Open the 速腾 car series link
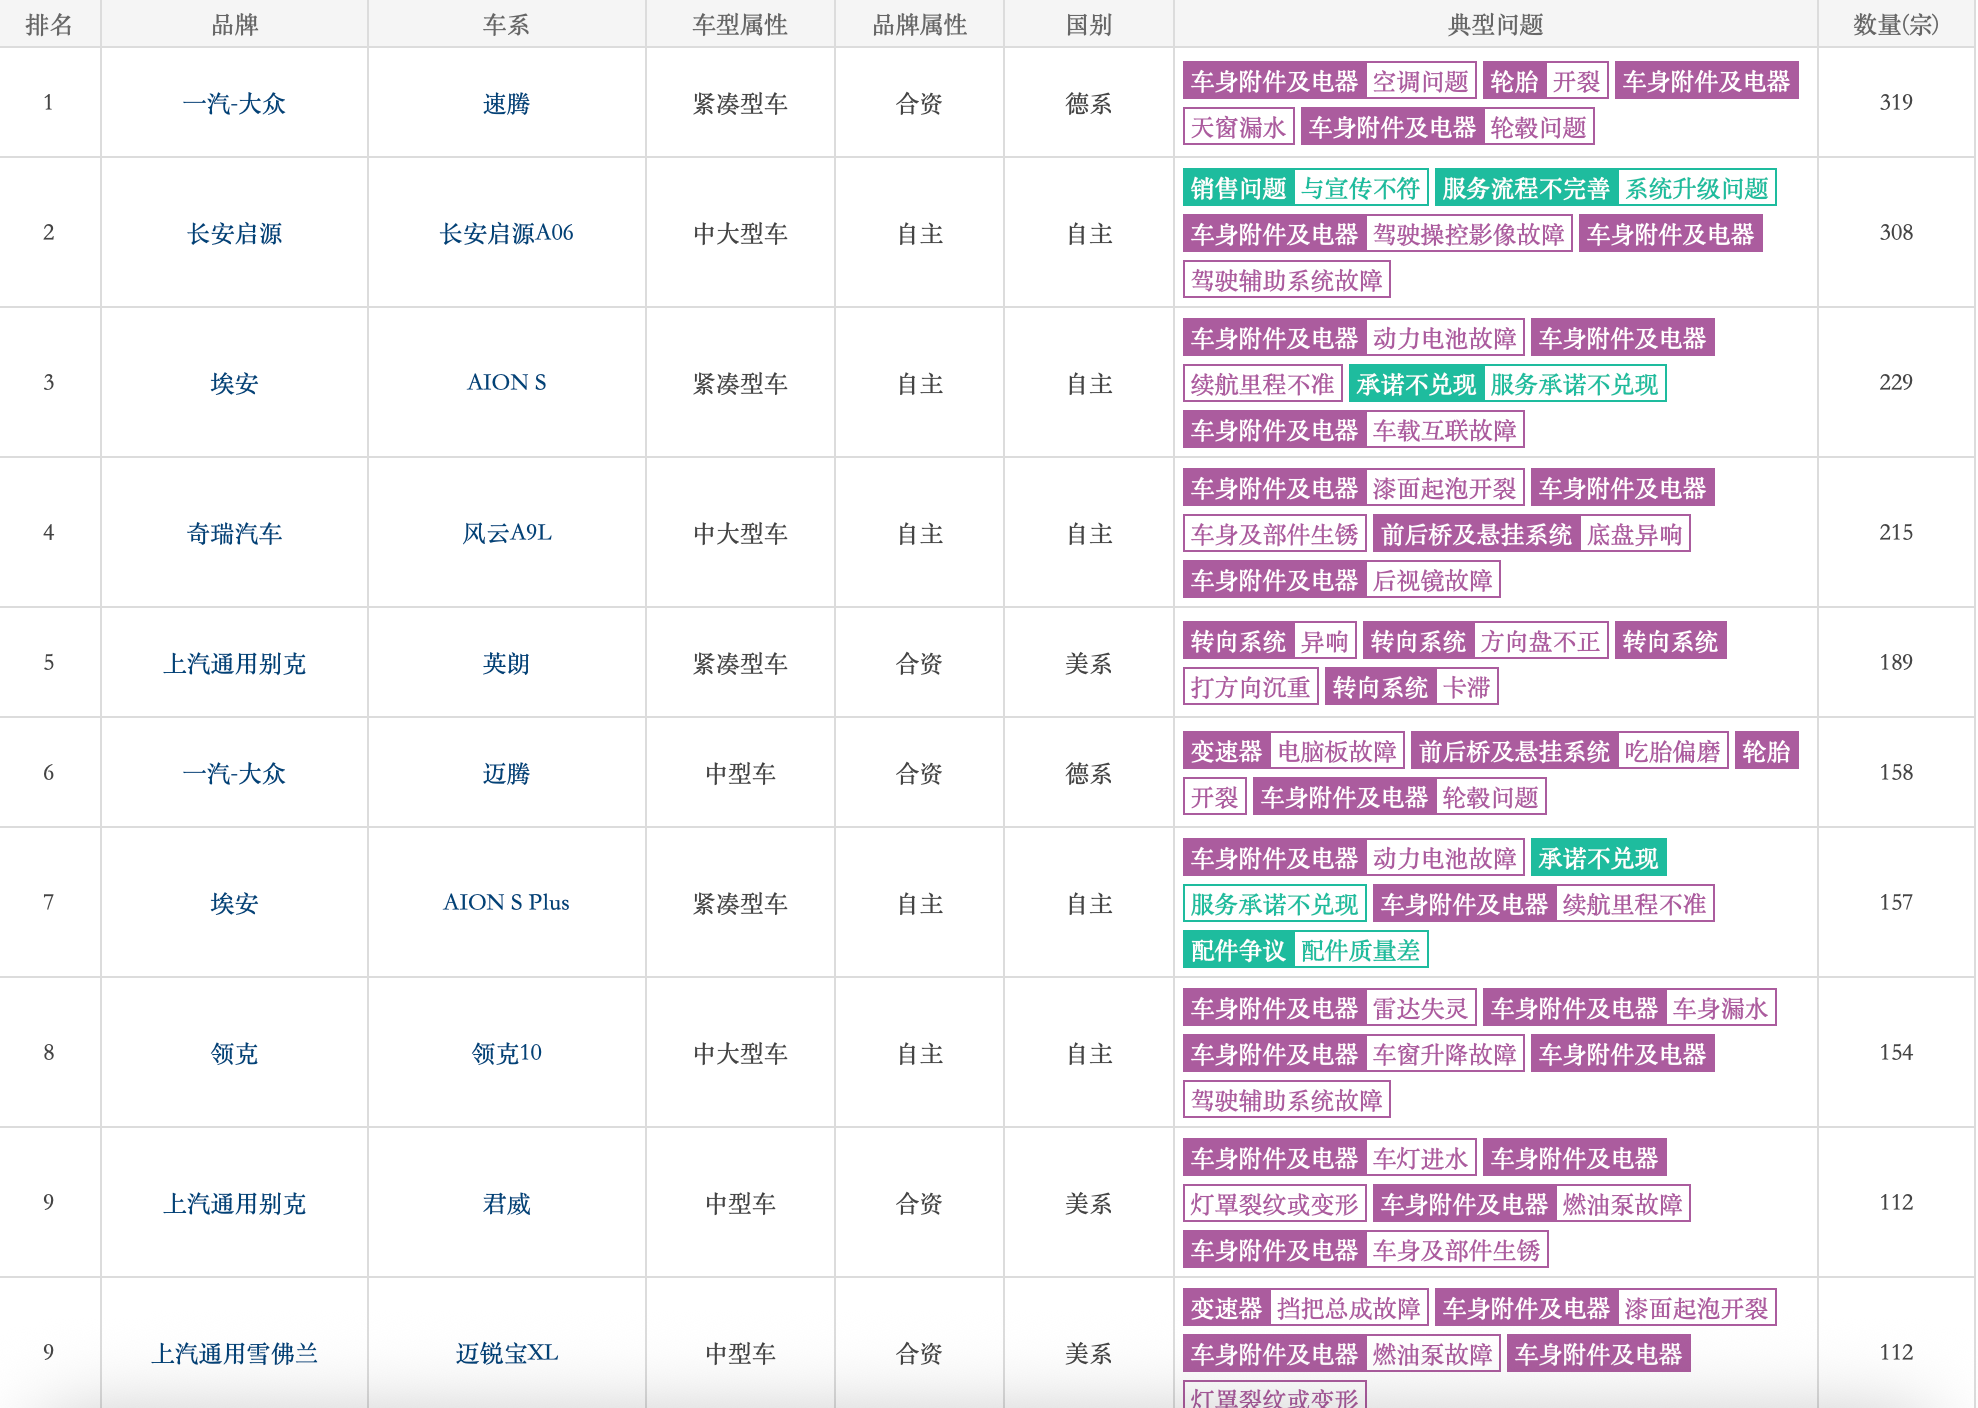1978x1408 pixels. coord(506,103)
